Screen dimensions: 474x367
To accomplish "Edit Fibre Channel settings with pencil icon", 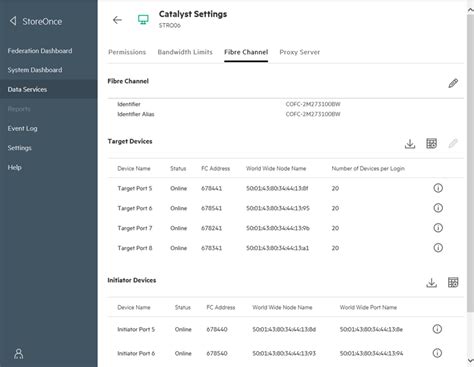I will pyautogui.click(x=453, y=83).
